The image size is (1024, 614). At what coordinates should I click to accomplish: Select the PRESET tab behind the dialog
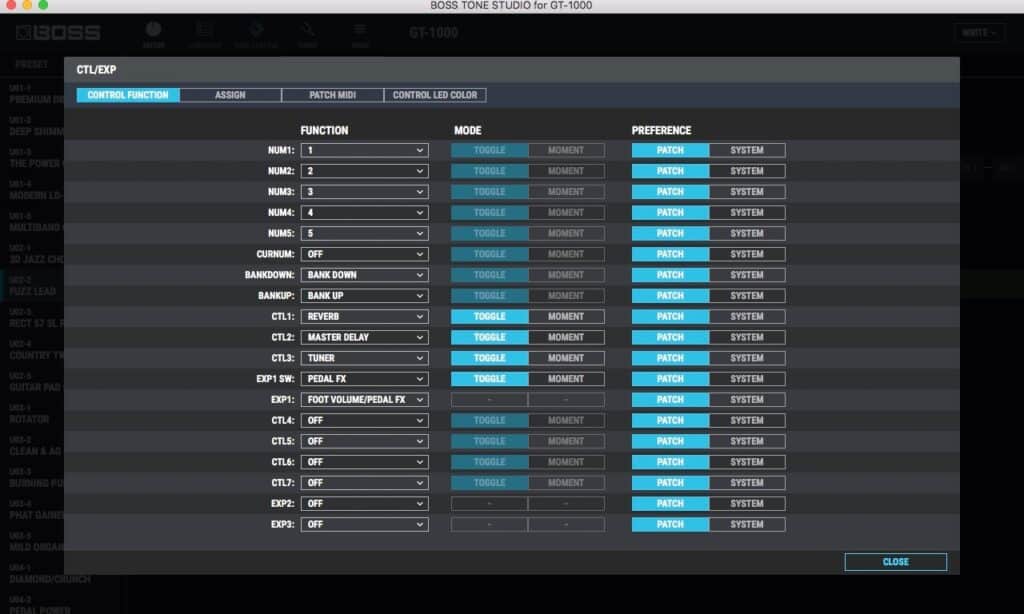(31, 64)
